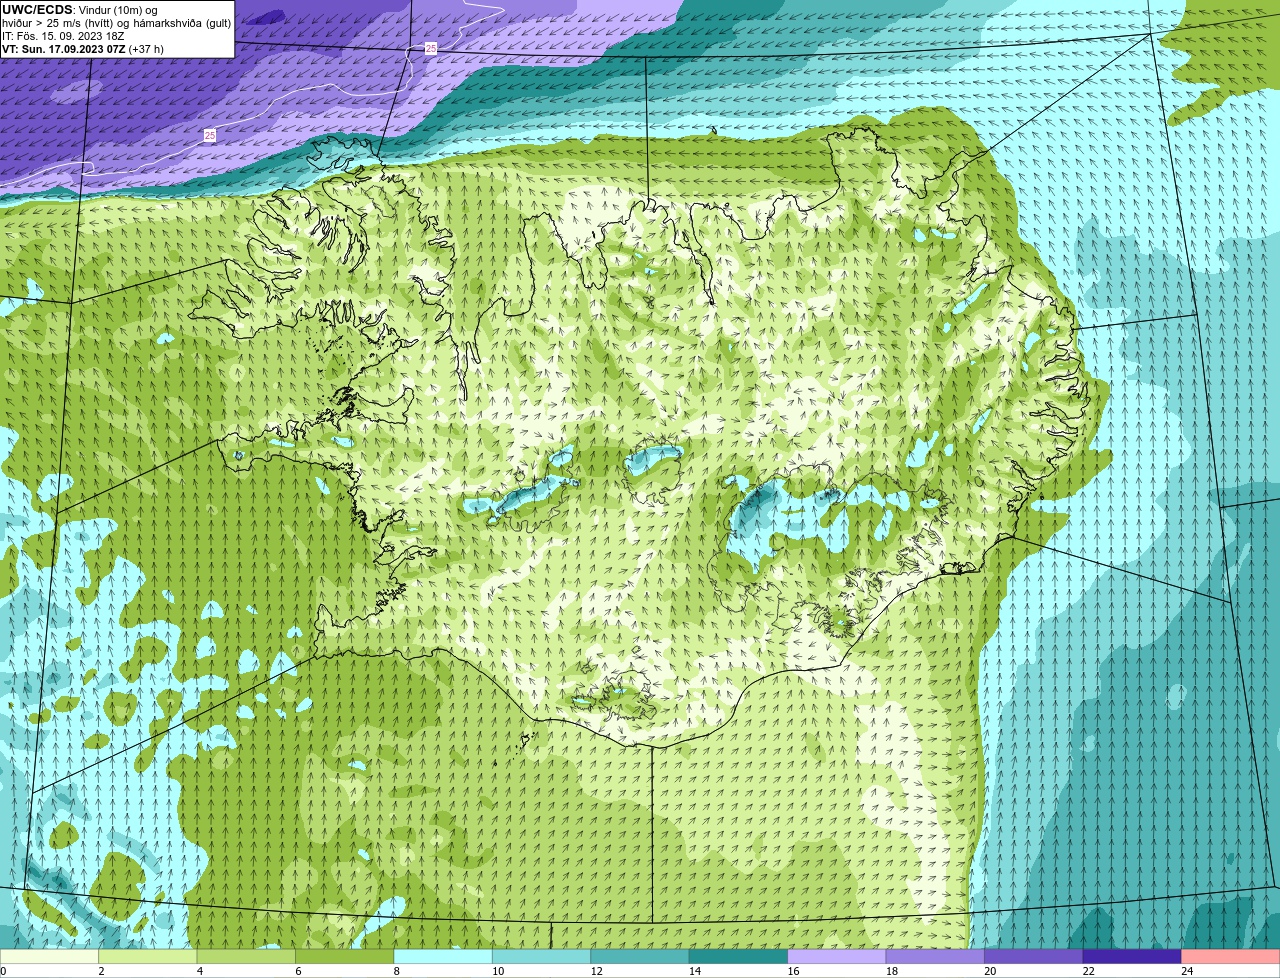Click the "UWC/ECDS: Vindur (10m) og" title line

click(x=80, y=10)
